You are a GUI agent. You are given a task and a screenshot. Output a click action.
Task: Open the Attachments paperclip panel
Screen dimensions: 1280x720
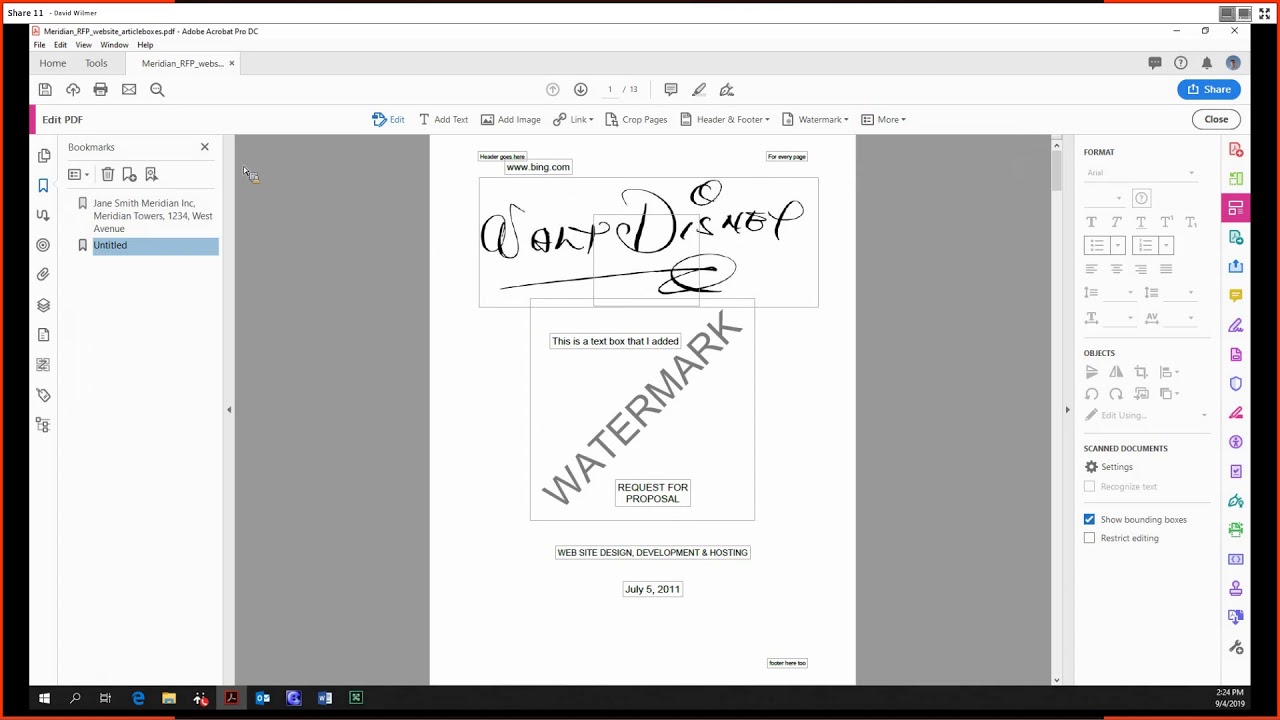(43, 275)
